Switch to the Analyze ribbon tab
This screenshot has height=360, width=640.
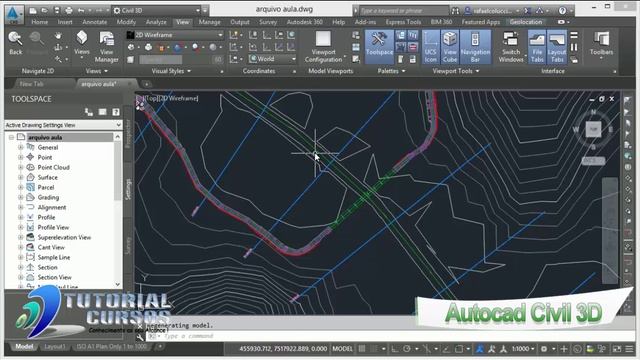(x=156, y=22)
